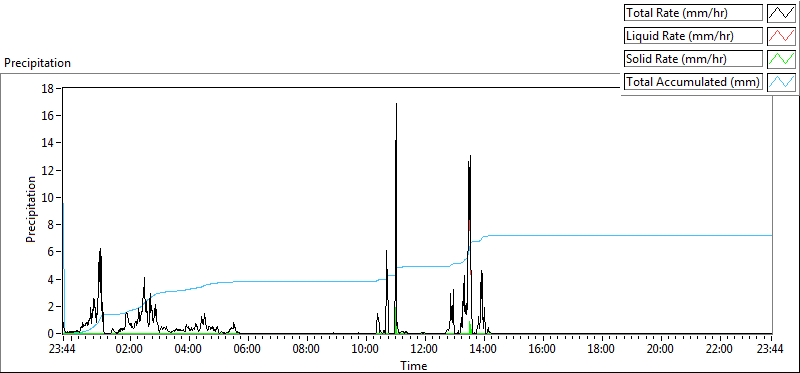Viewport: 800px width, 373px height.
Task: Click the rate peak near 13:30
Action: [470, 156]
